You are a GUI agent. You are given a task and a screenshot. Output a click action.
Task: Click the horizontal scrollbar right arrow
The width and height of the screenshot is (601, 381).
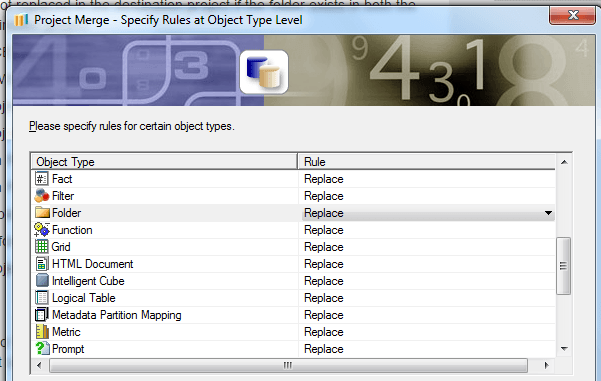coord(547,365)
